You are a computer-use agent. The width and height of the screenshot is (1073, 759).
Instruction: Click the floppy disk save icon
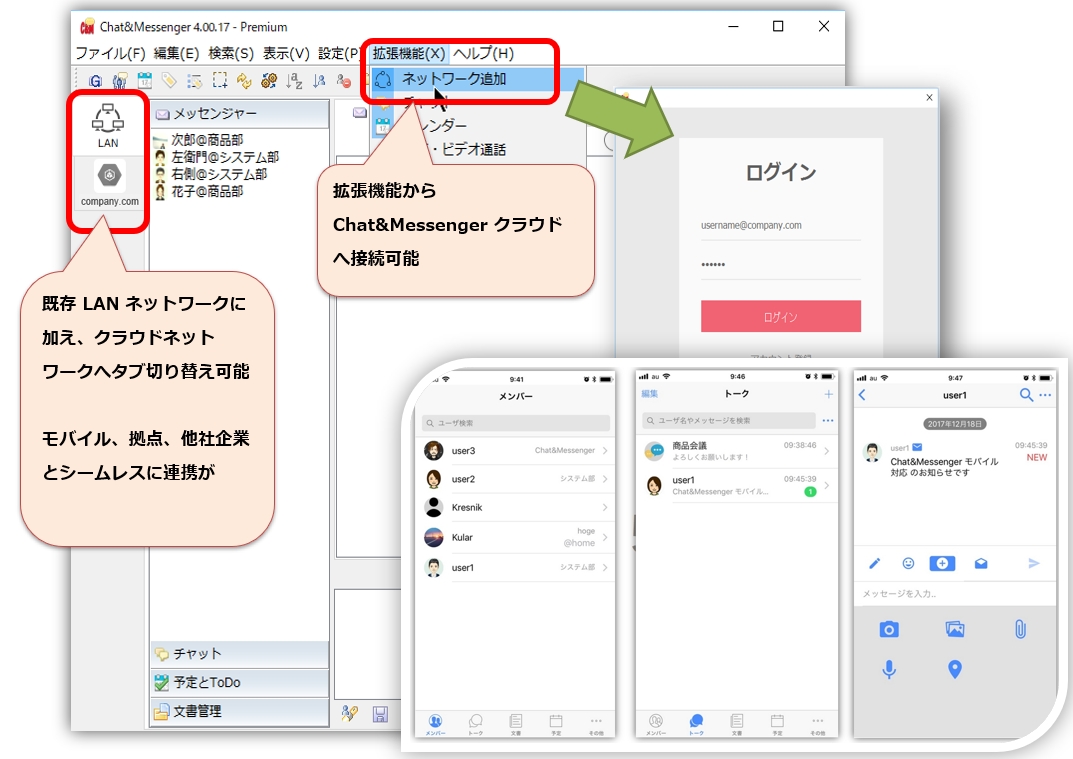pyautogui.click(x=380, y=714)
